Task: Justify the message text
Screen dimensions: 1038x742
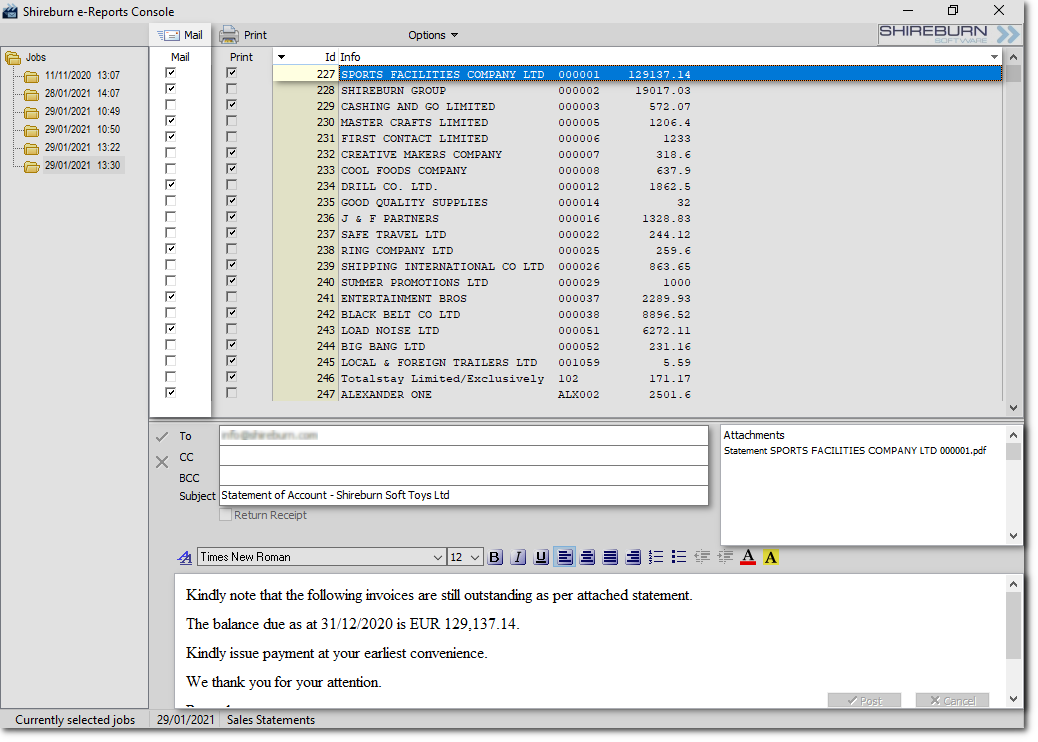Action: pyautogui.click(x=610, y=557)
